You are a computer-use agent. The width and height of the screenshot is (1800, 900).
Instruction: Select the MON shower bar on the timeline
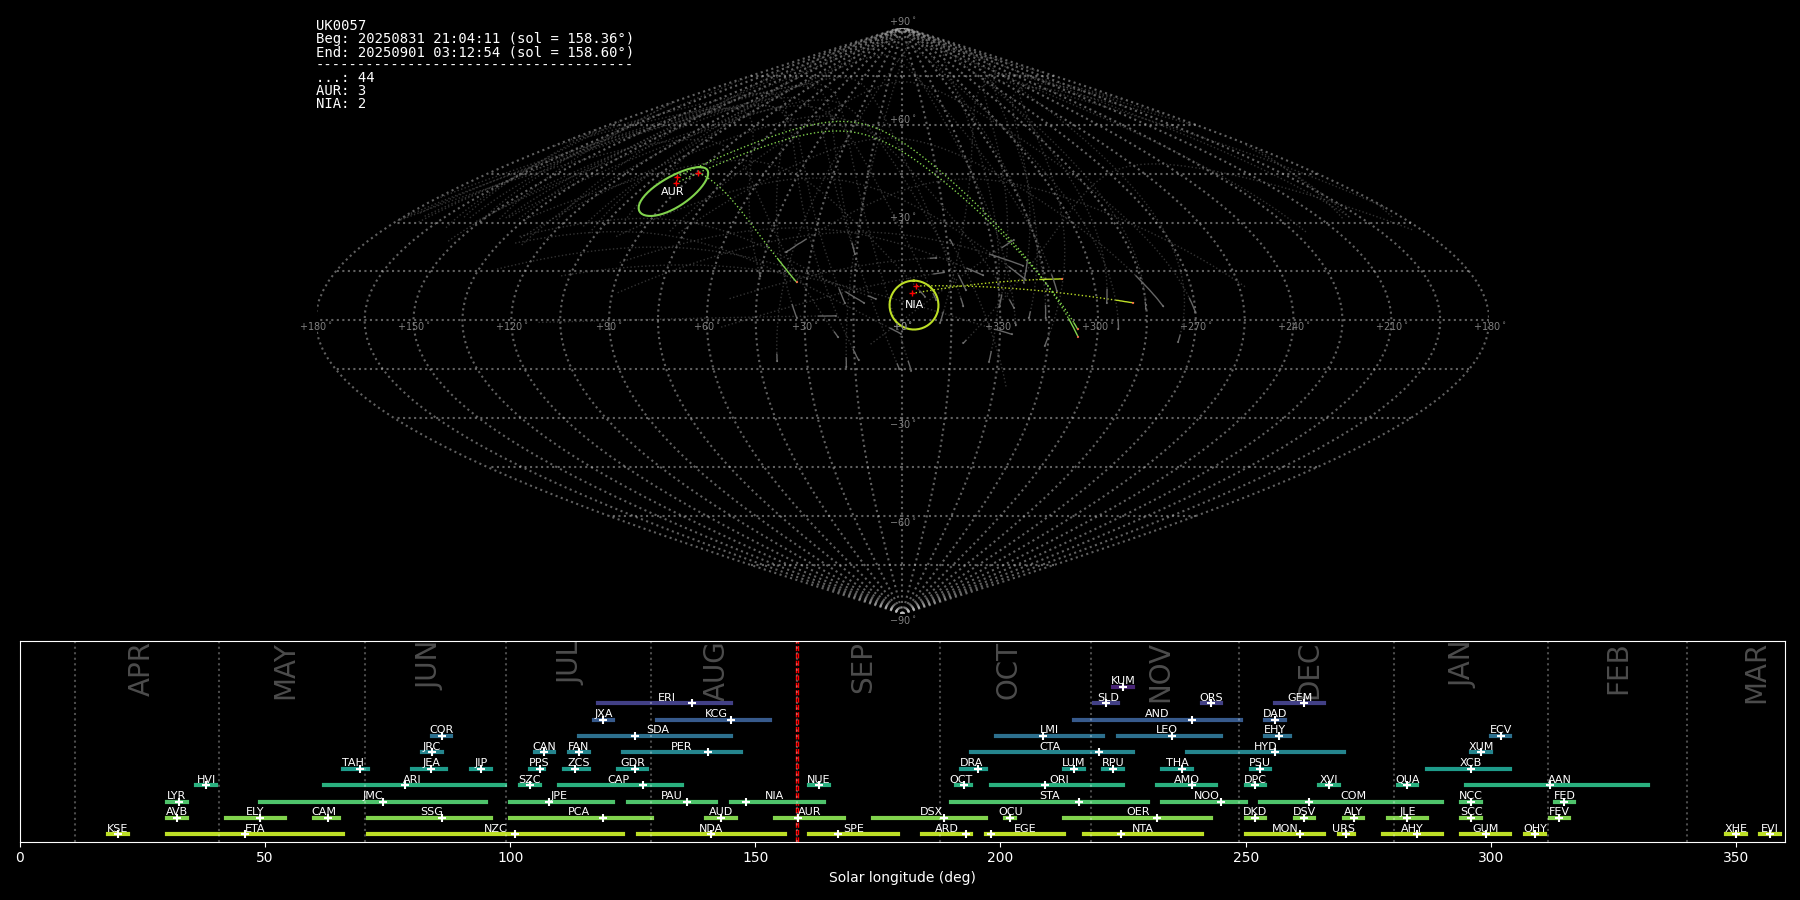point(1285,834)
